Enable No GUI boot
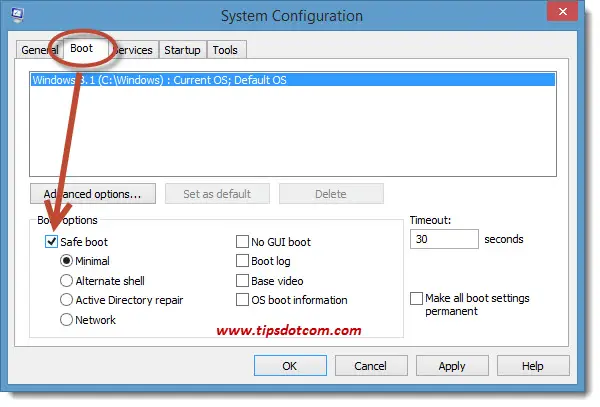 coord(242,242)
